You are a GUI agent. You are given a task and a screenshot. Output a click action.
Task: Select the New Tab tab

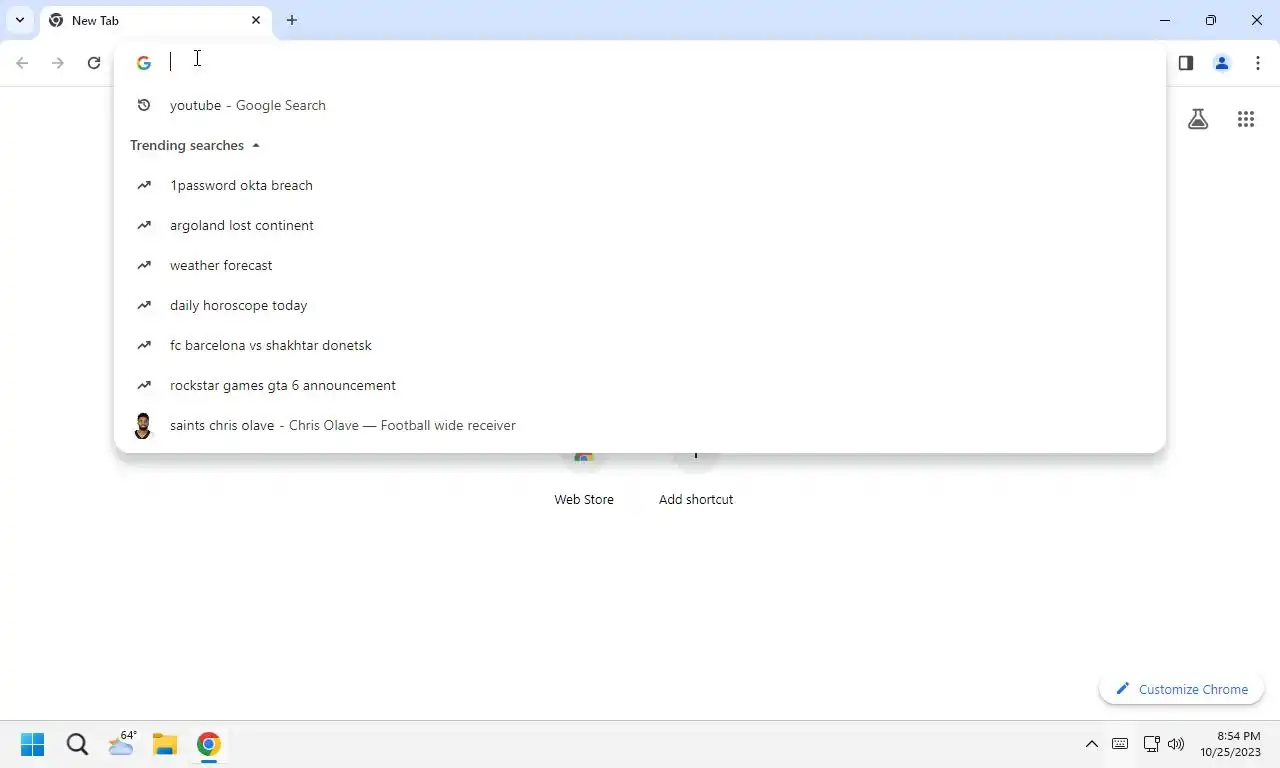[156, 21]
